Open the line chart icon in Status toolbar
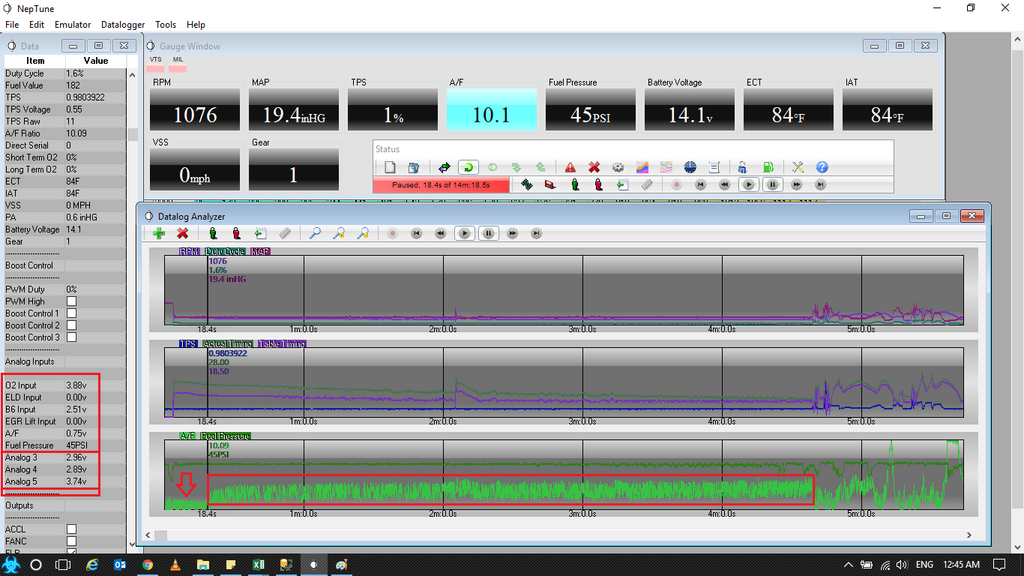 (x=666, y=167)
